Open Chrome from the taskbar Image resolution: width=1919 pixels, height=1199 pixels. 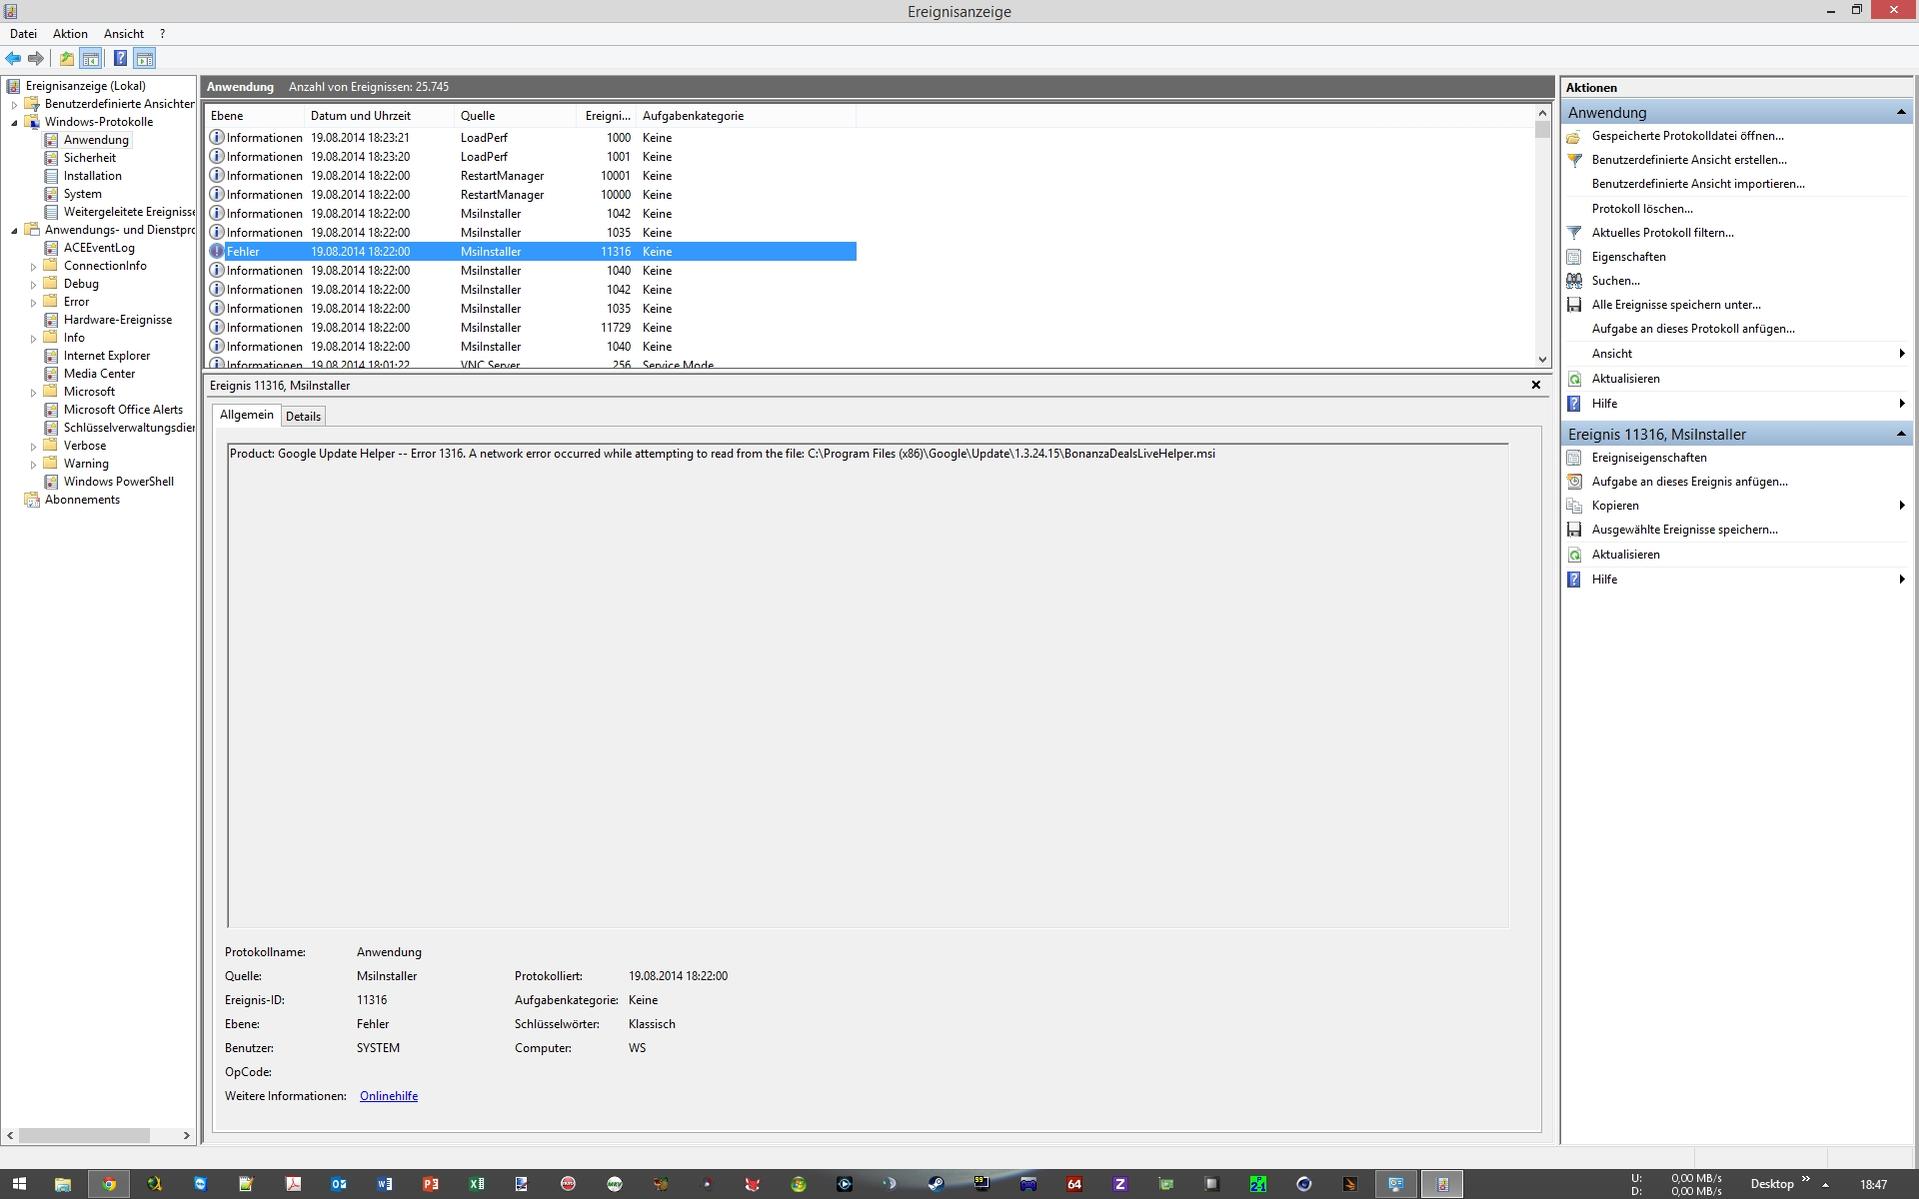pos(108,1184)
